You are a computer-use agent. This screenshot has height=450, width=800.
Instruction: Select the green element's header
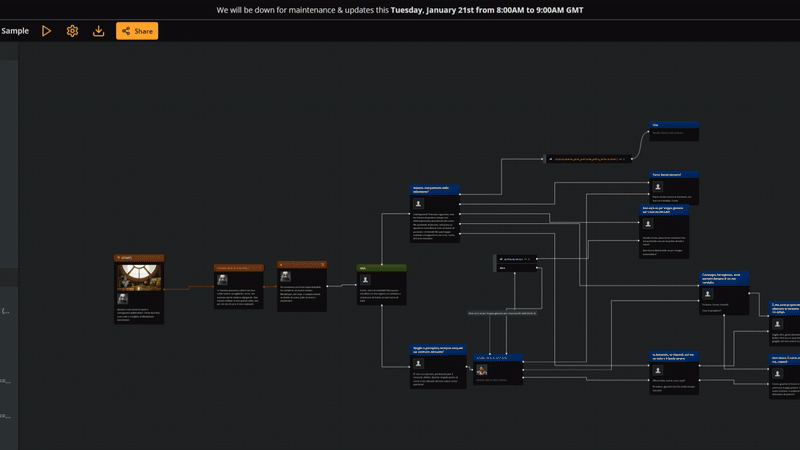[382, 268]
